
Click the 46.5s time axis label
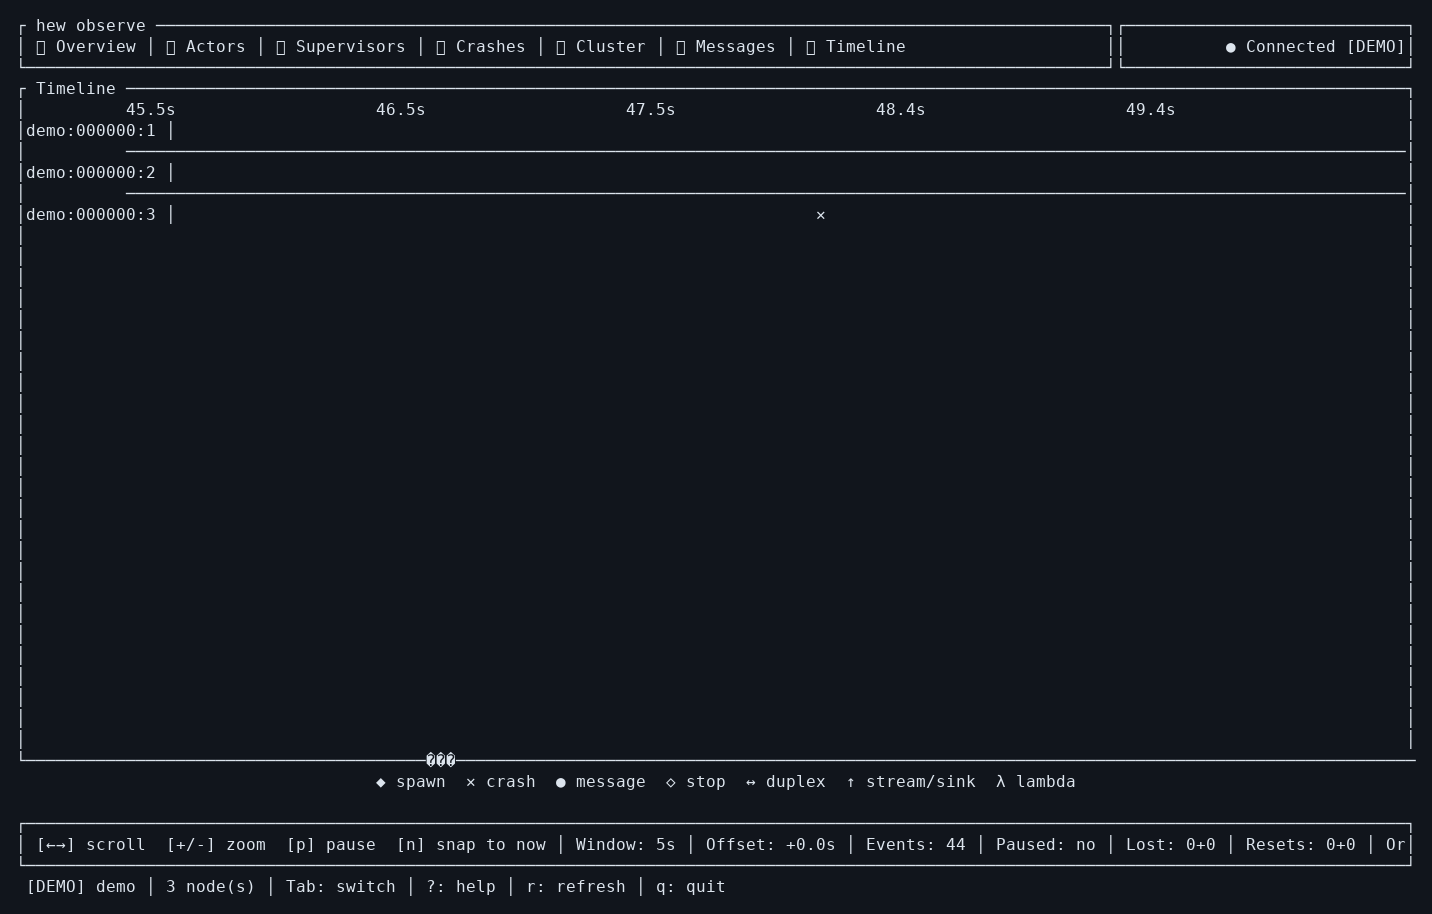click(x=401, y=110)
